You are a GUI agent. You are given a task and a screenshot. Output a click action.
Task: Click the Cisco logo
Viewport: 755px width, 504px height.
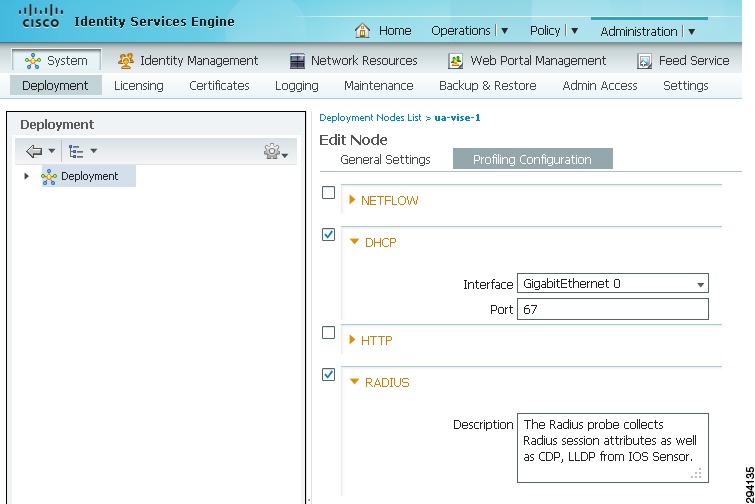pos(40,16)
